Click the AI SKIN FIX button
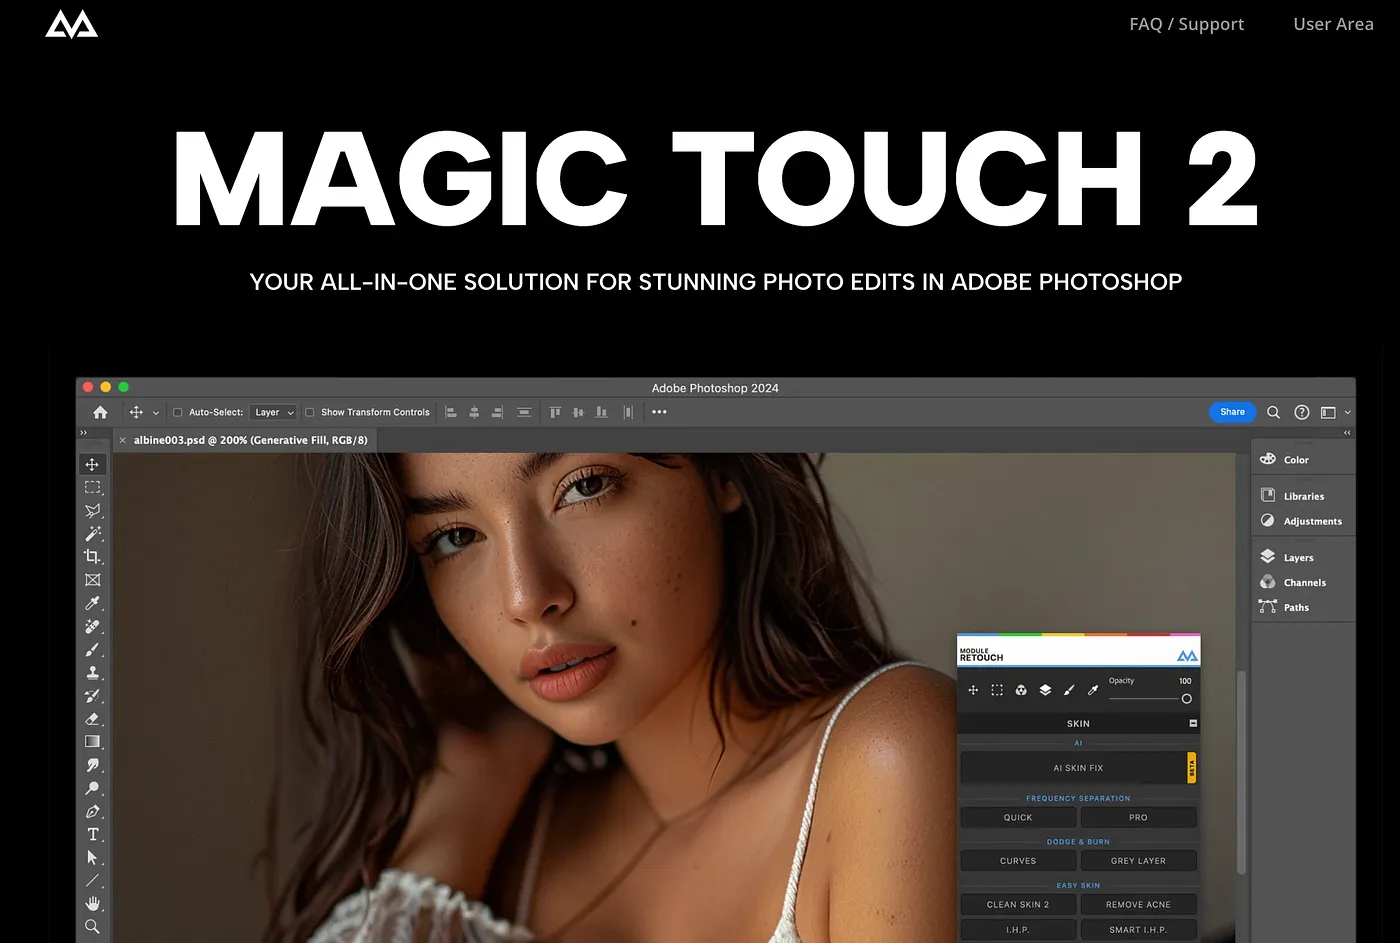The width and height of the screenshot is (1400, 943). [x=1078, y=768]
